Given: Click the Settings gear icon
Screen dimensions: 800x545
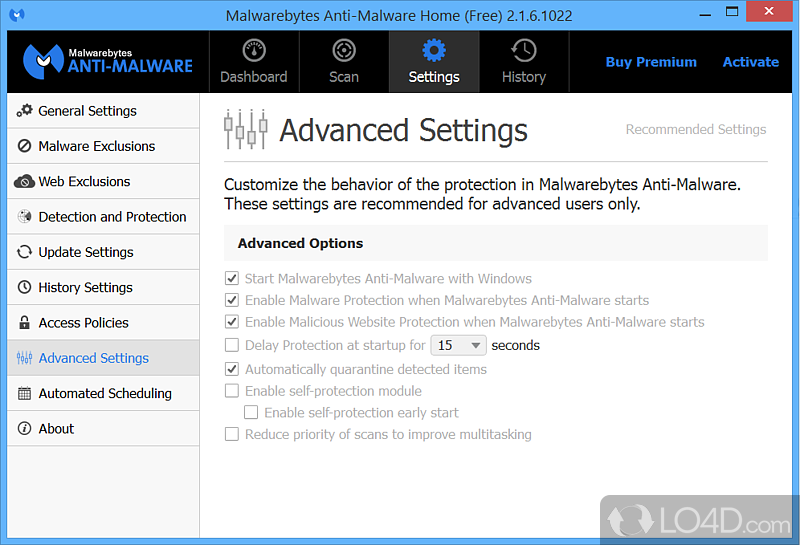Looking at the screenshot, I should 434,51.
